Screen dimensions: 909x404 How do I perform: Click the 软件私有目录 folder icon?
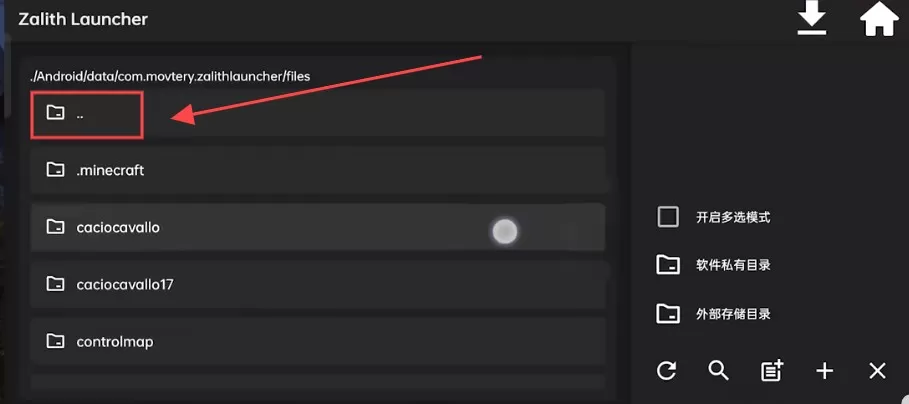point(668,265)
